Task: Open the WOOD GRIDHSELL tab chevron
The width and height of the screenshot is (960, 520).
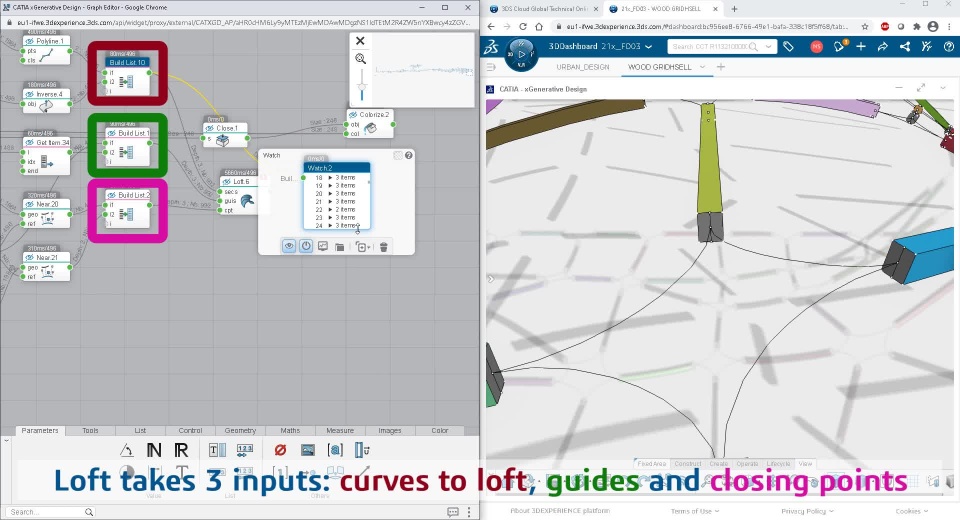Action: point(702,67)
